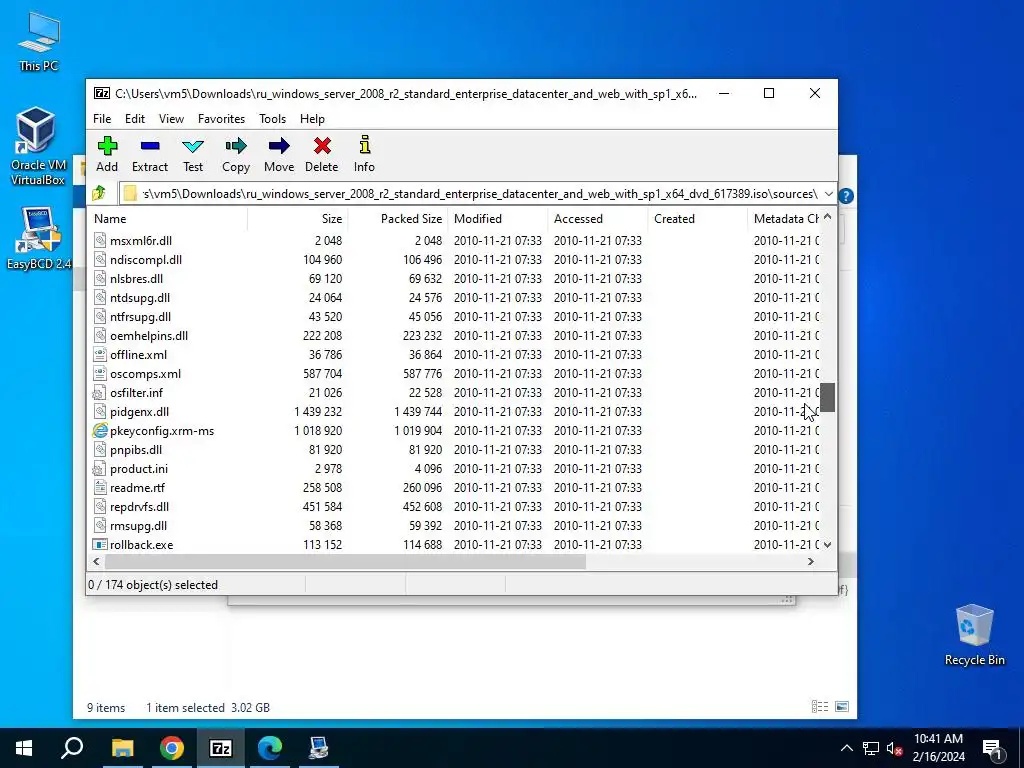Sort by Name column header
Screen dimensions: 1024x768
[168, 219]
